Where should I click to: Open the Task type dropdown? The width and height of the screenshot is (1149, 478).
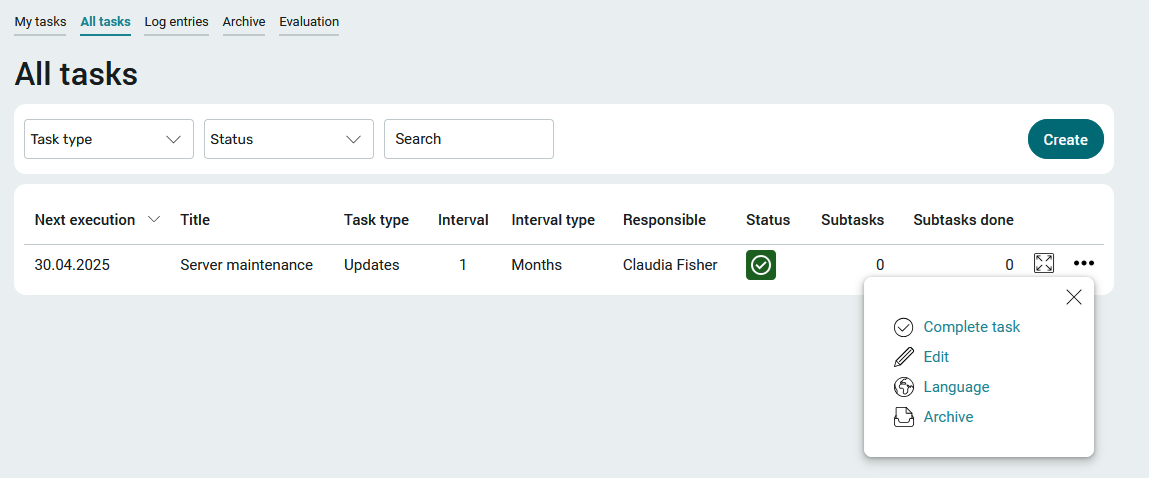pos(109,139)
